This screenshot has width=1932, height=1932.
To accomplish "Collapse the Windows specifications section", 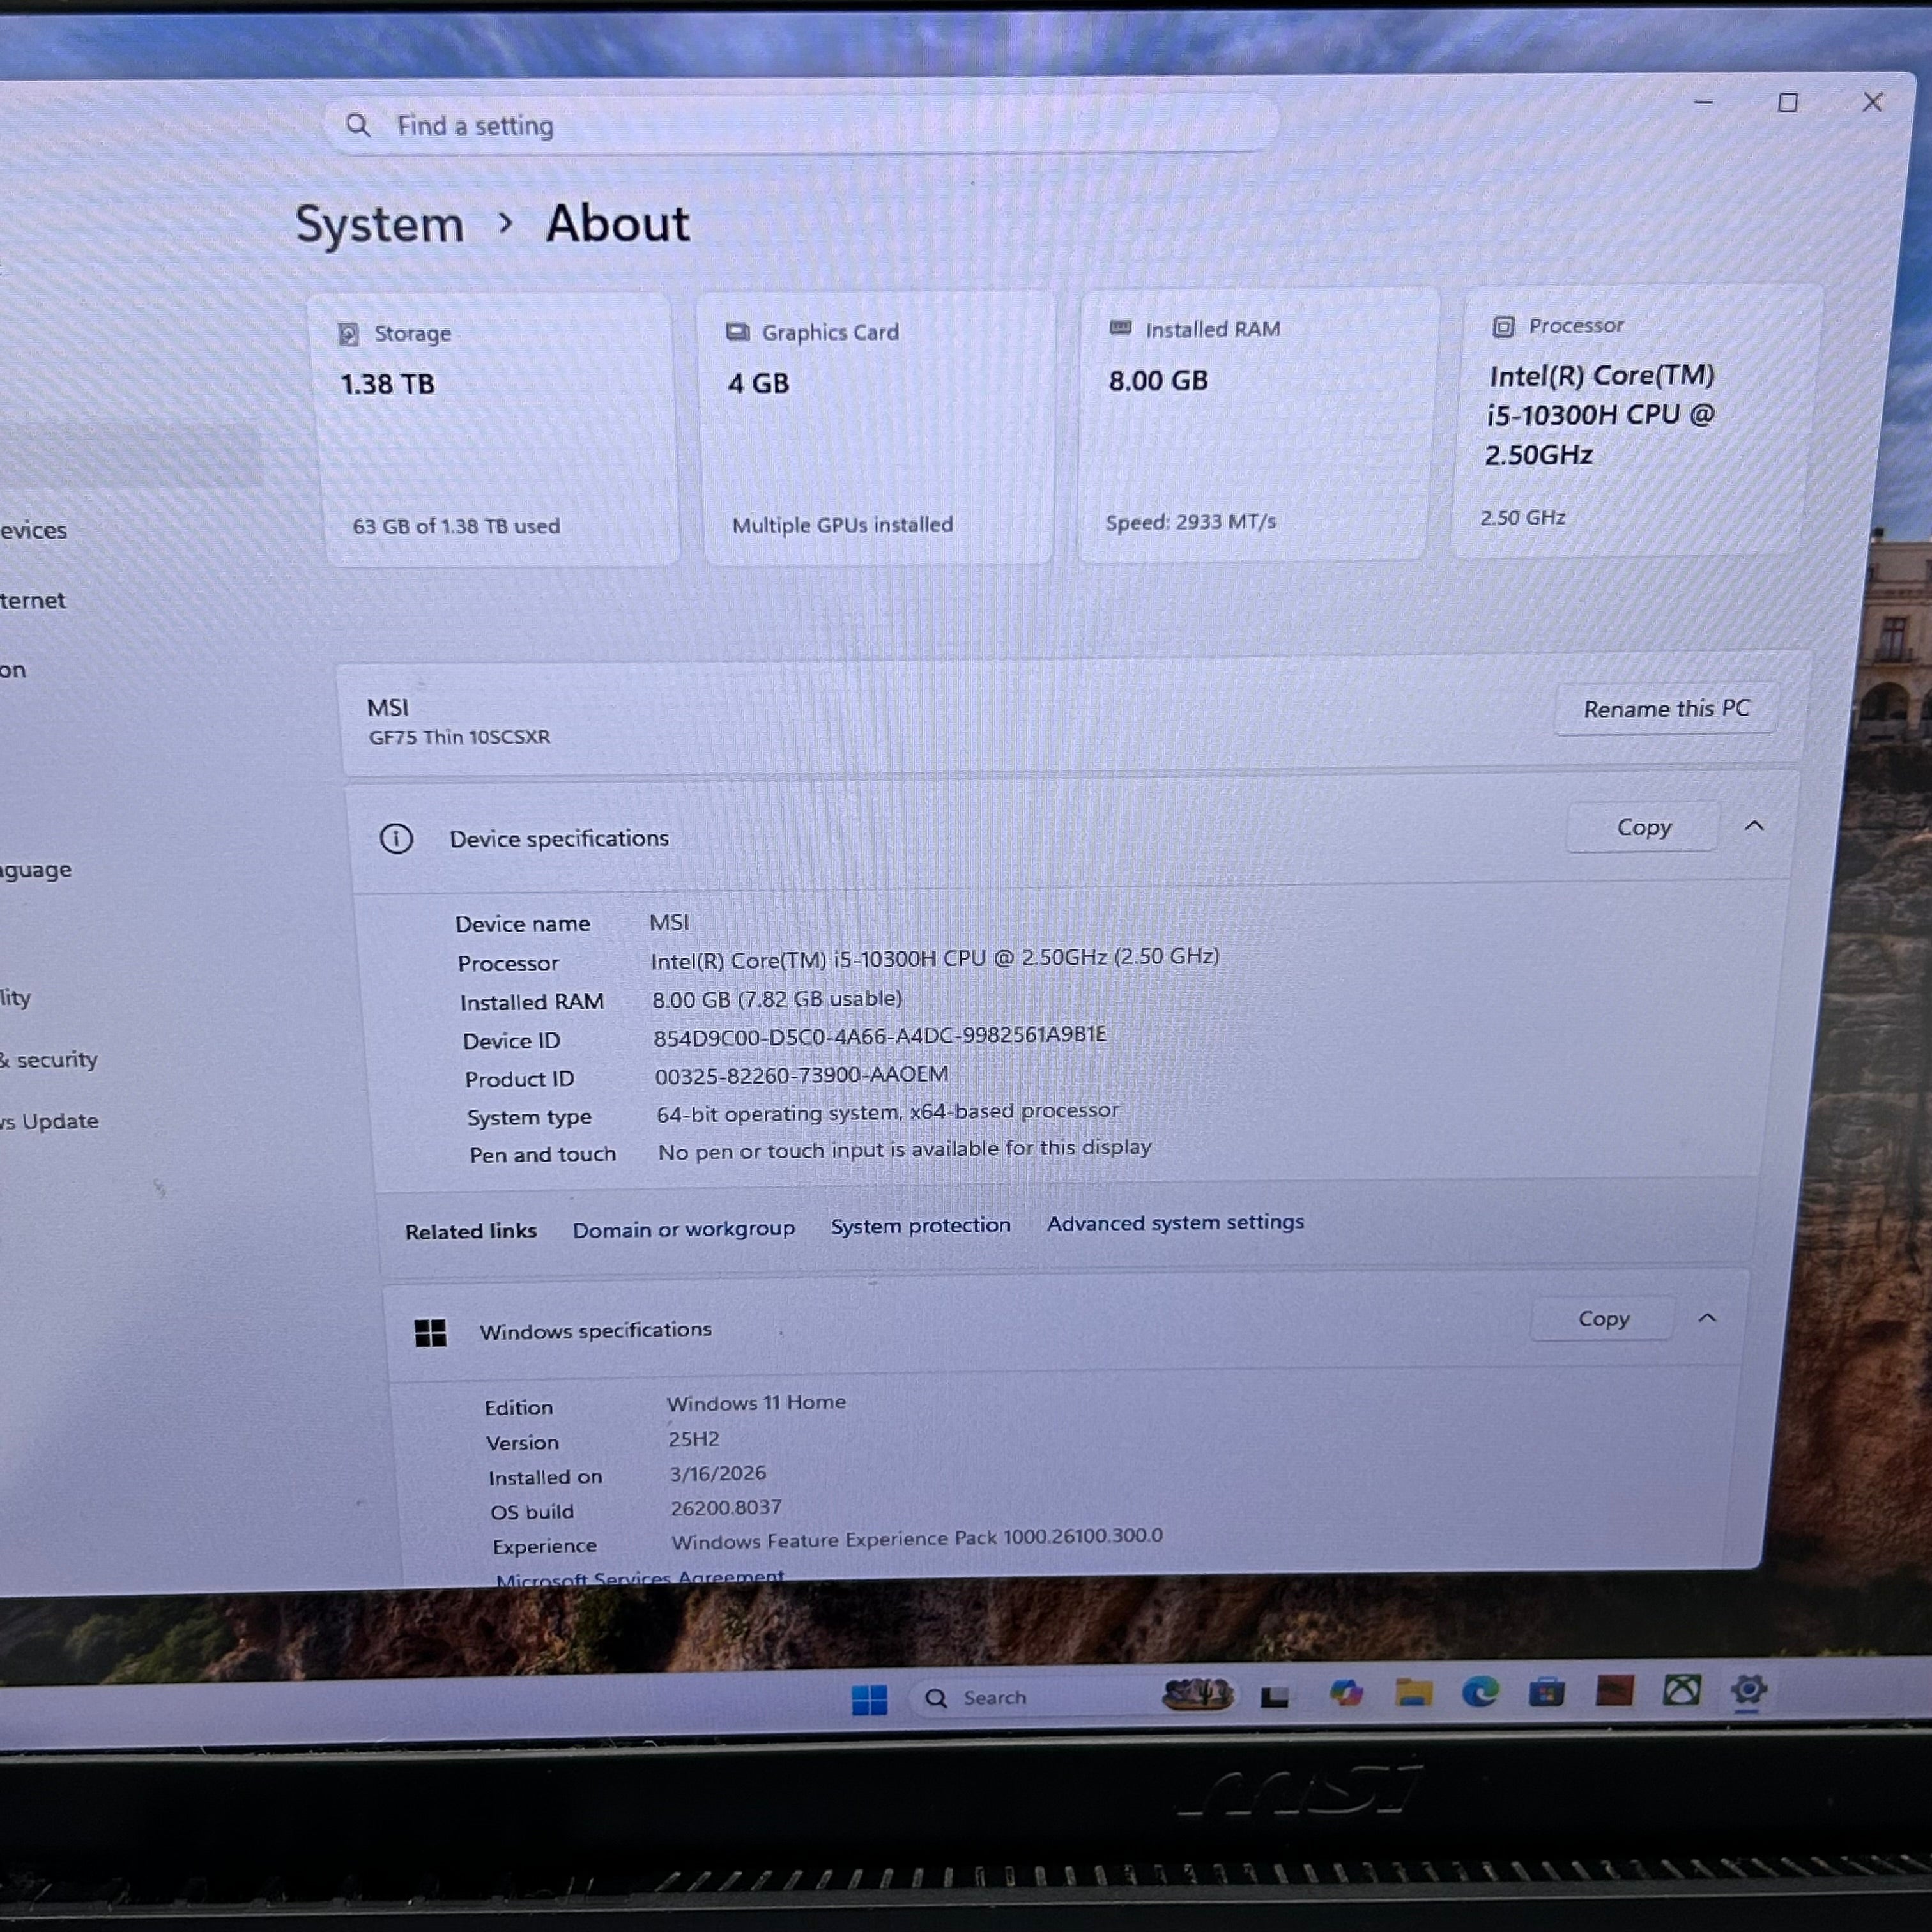I will tap(1707, 1318).
